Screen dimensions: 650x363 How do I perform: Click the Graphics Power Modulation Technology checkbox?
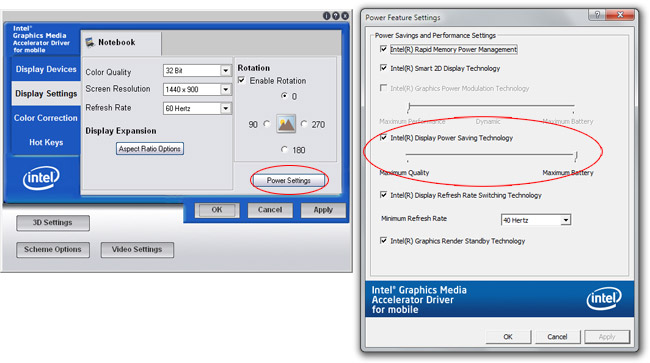tap(383, 87)
